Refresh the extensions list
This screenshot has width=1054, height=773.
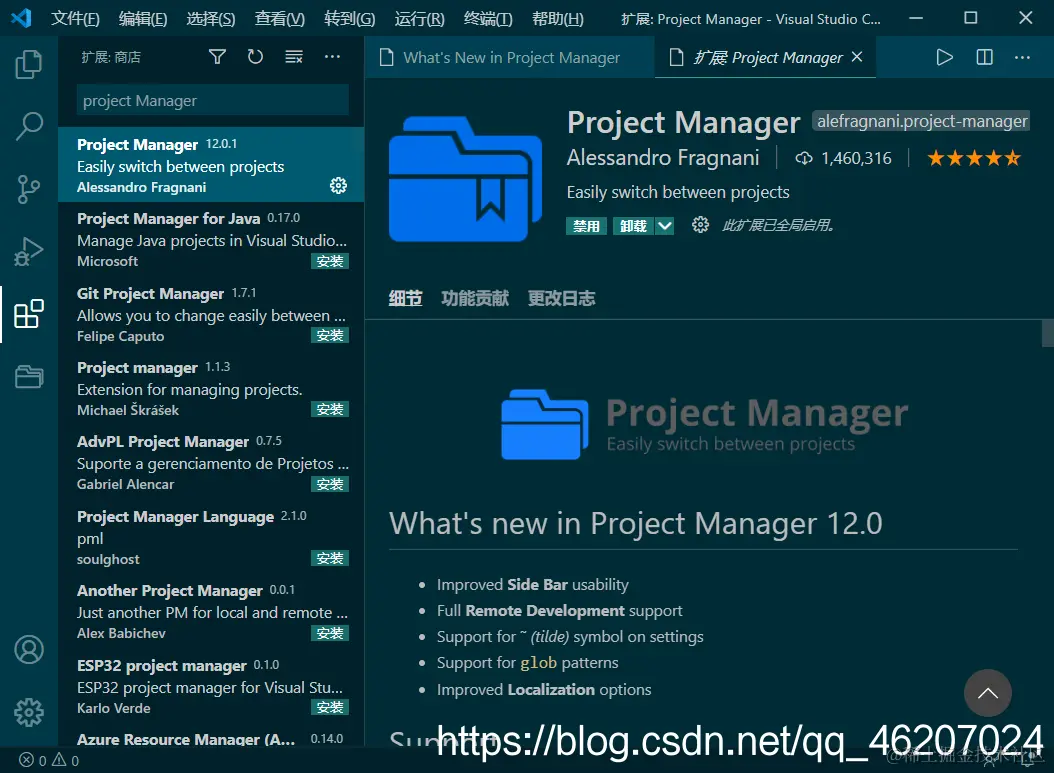pyautogui.click(x=255, y=57)
